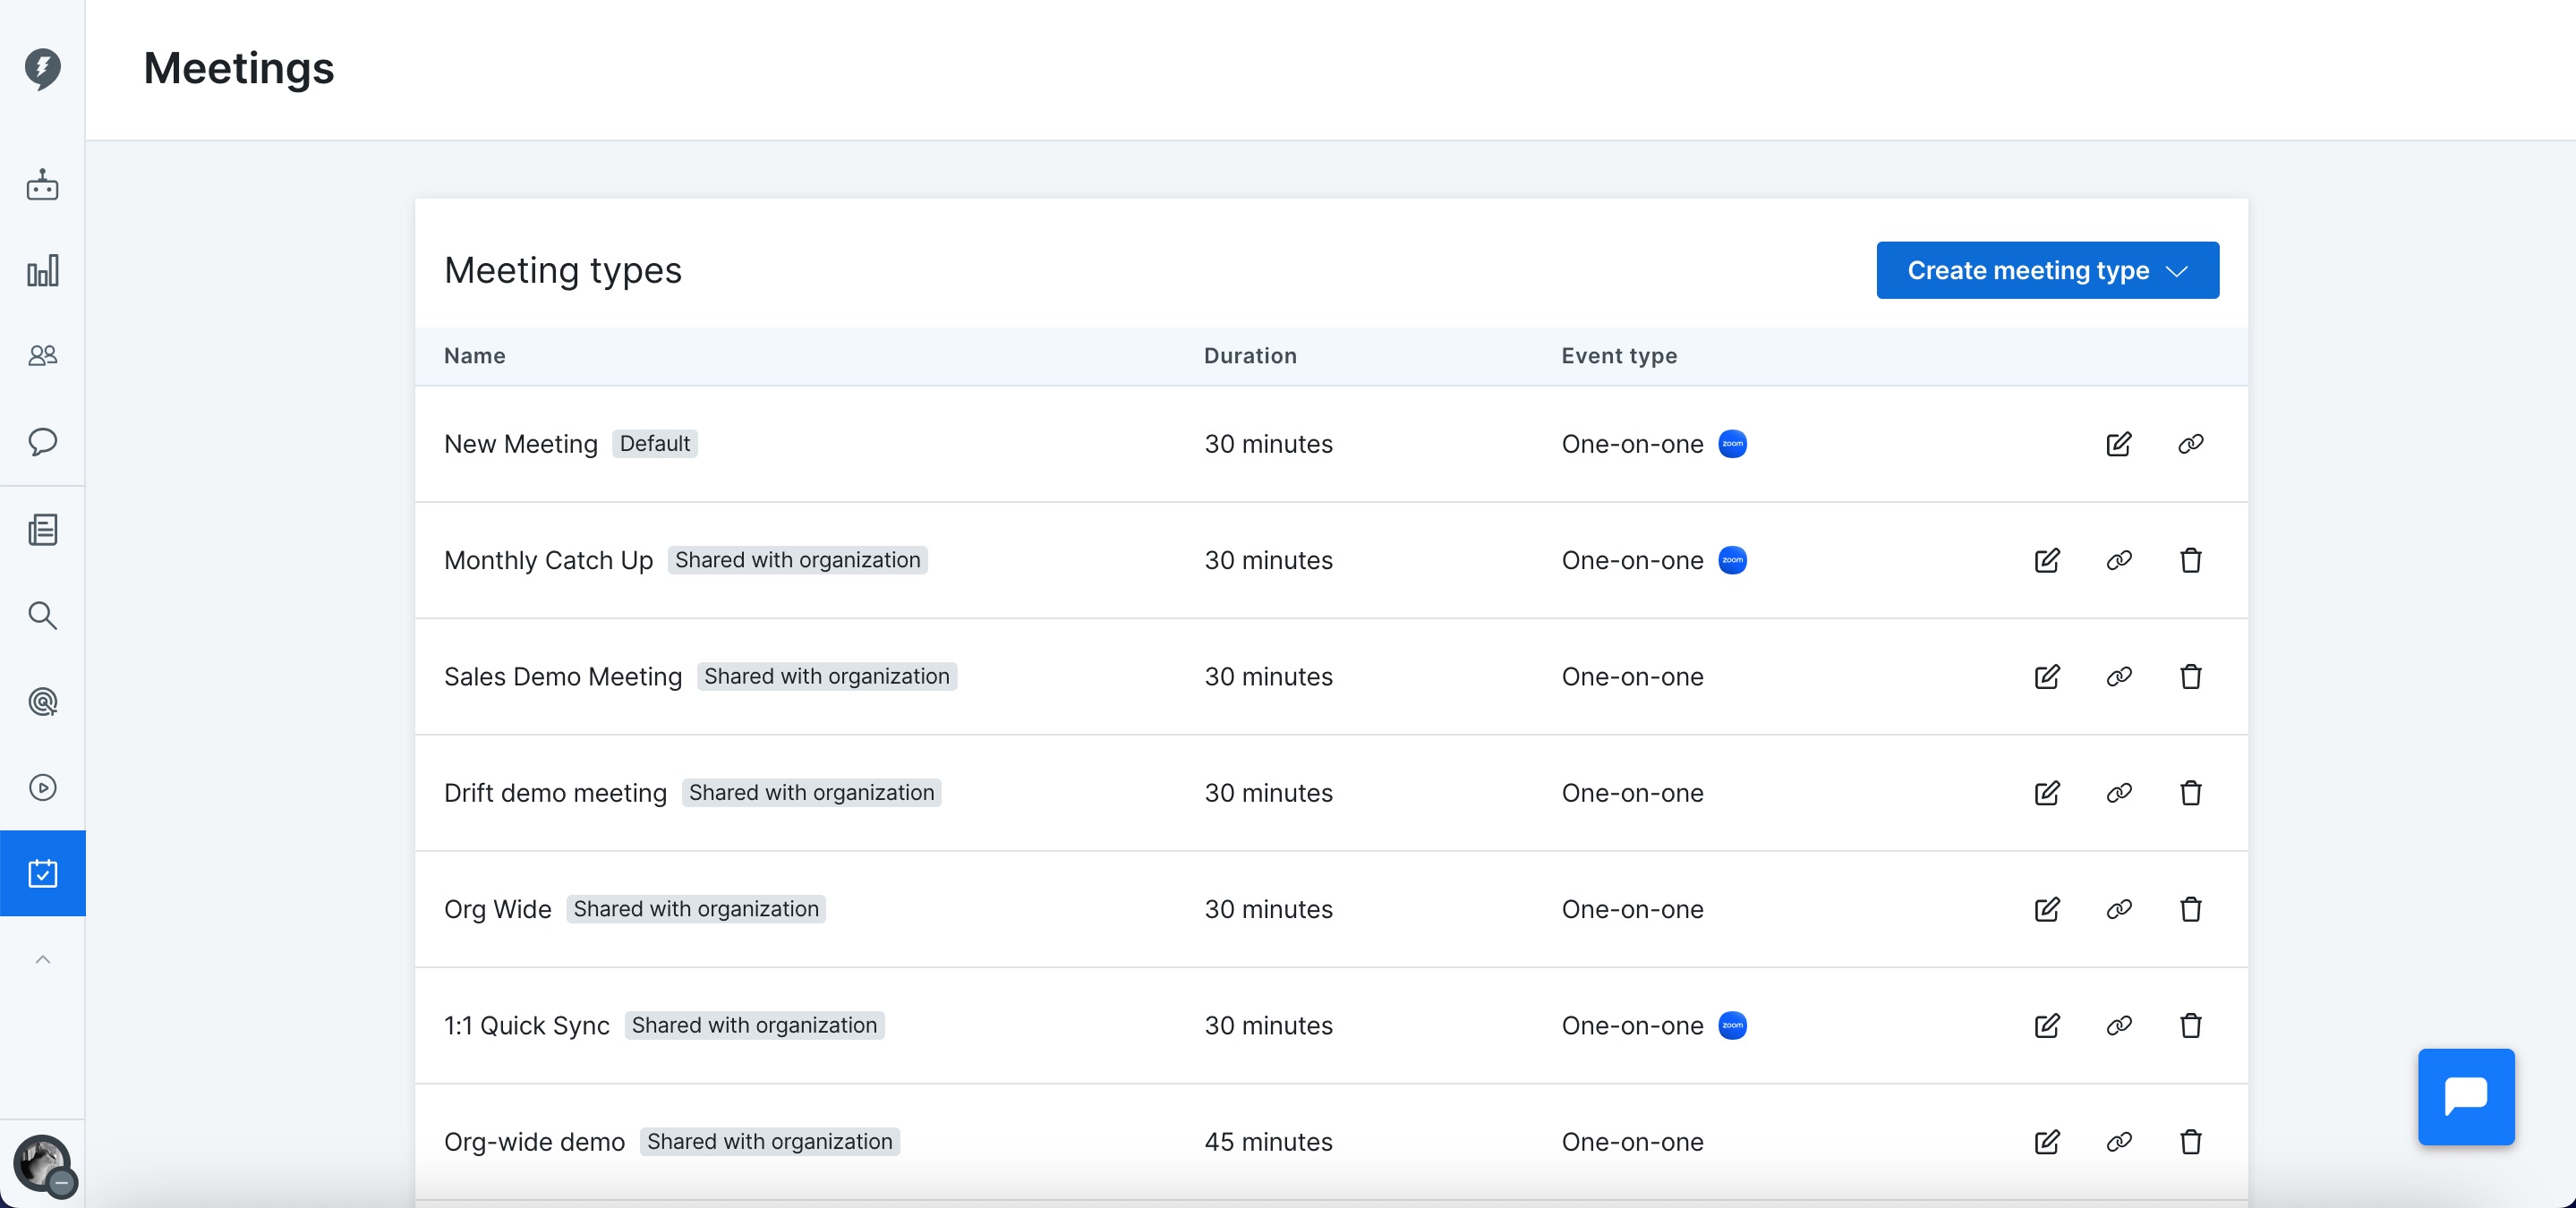
Task: Delete the Sales Demo Meeting
Action: pos(2190,676)
